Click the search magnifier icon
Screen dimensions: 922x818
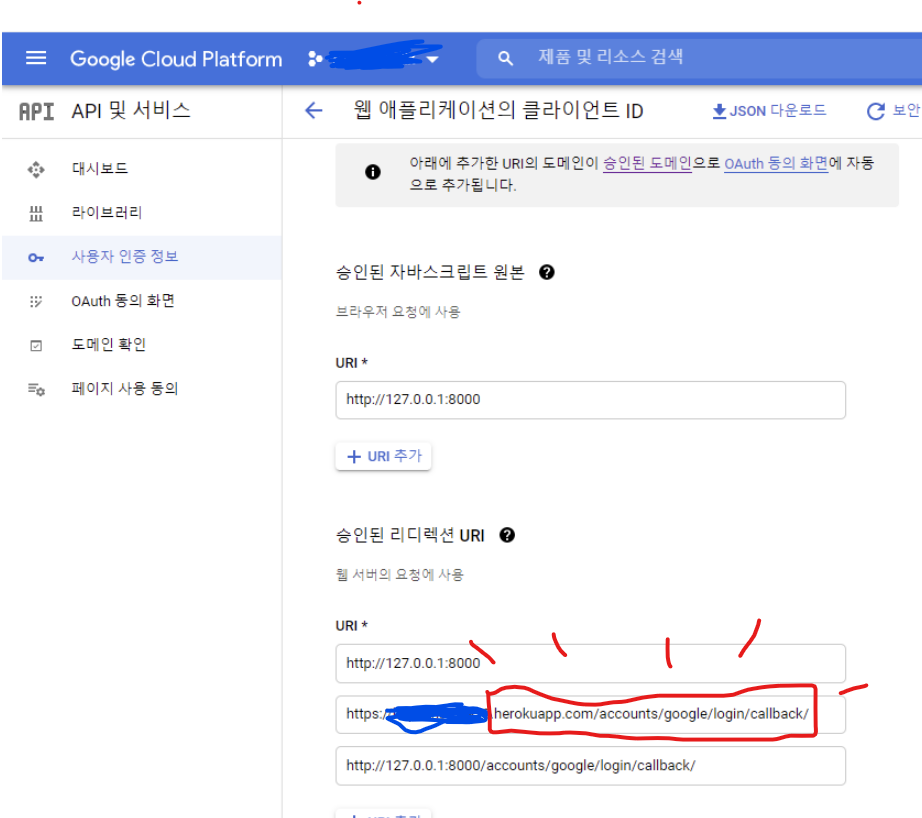[x=505, y=58]
